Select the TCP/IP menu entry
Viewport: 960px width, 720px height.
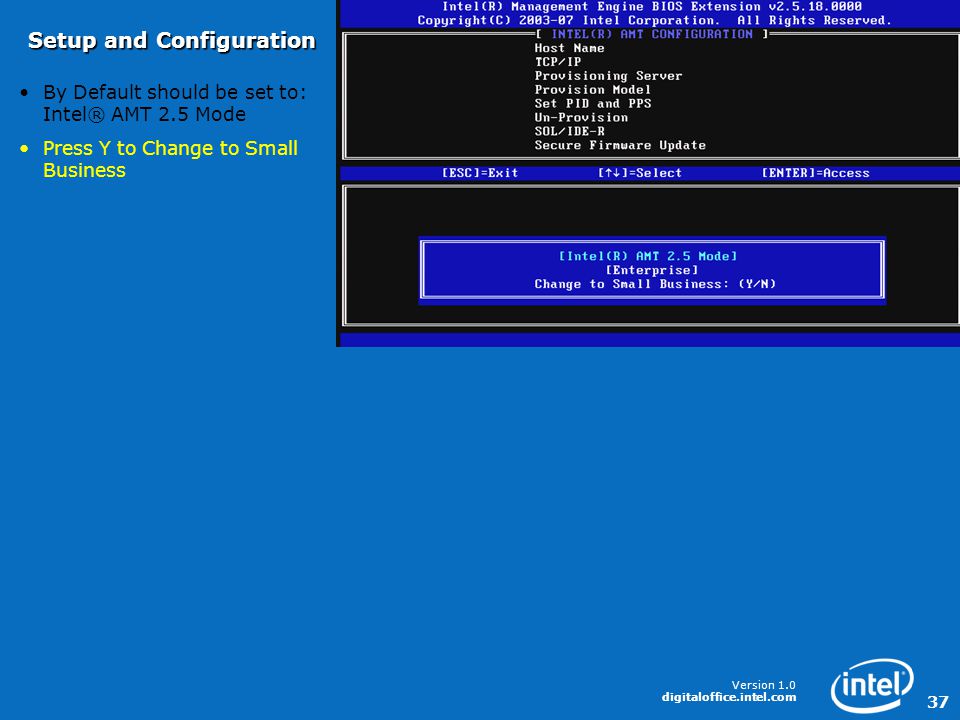558,62
